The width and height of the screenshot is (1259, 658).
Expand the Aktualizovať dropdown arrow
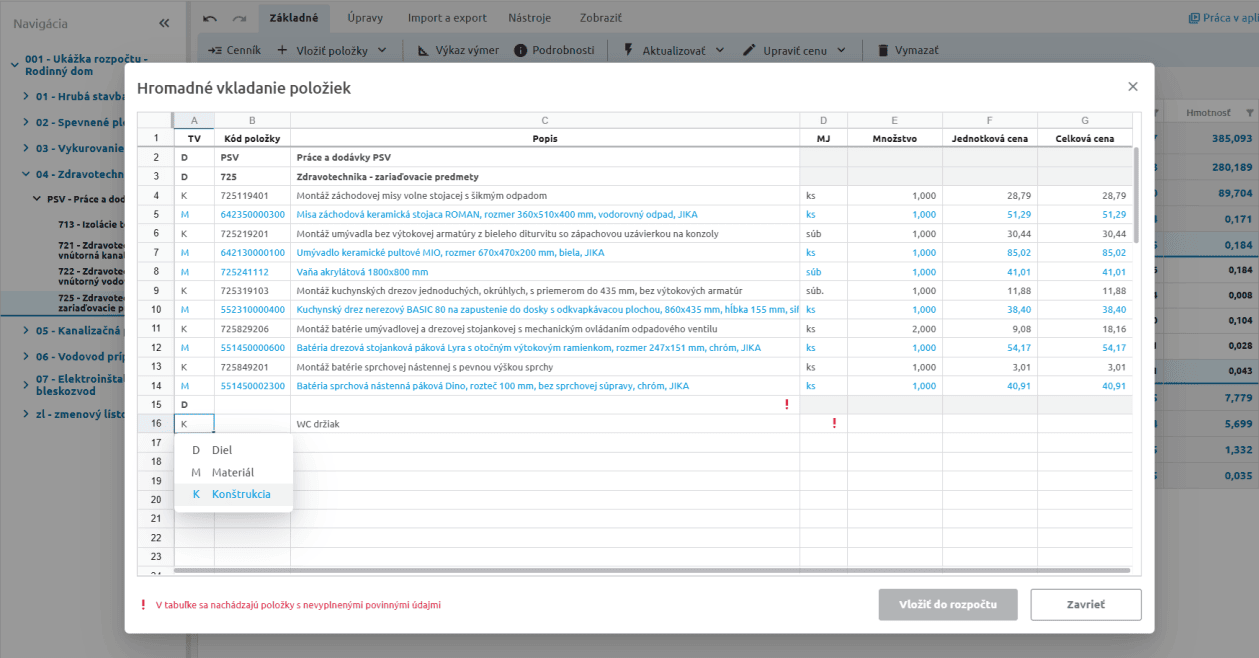720,50
